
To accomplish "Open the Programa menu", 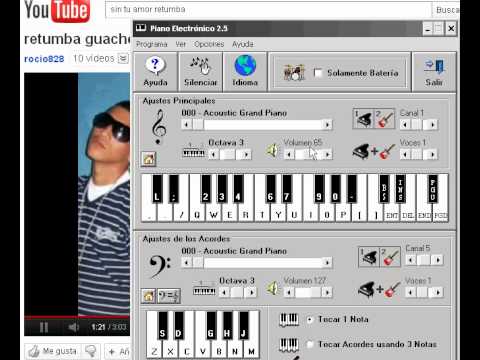I will point(152,44).
